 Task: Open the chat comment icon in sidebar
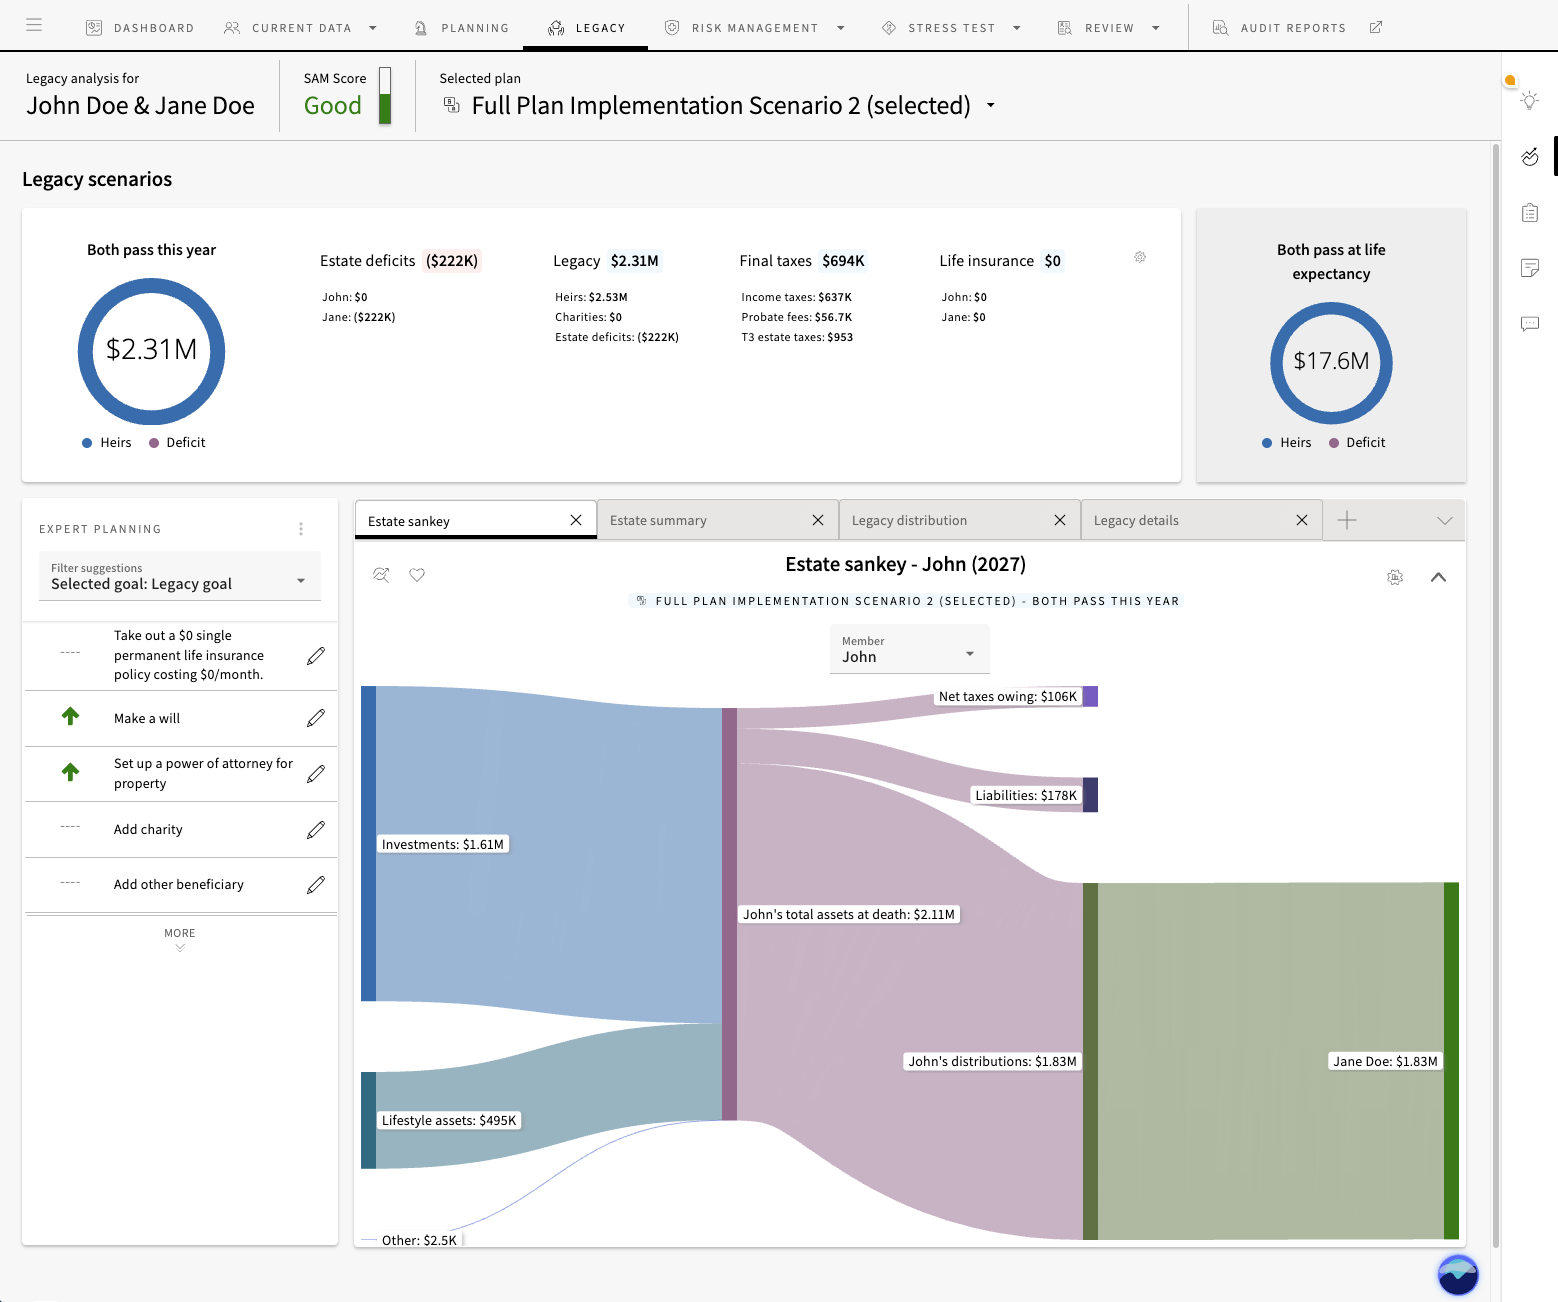click(1529, 324)
